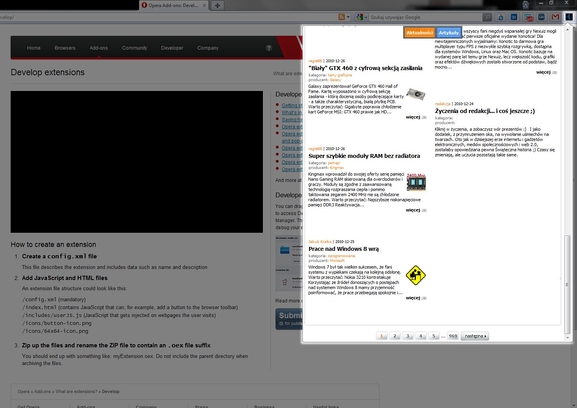This screenshot has width=577, height=408.
Task: Click the lock extension icon in the toolbar
Action: 500,17
